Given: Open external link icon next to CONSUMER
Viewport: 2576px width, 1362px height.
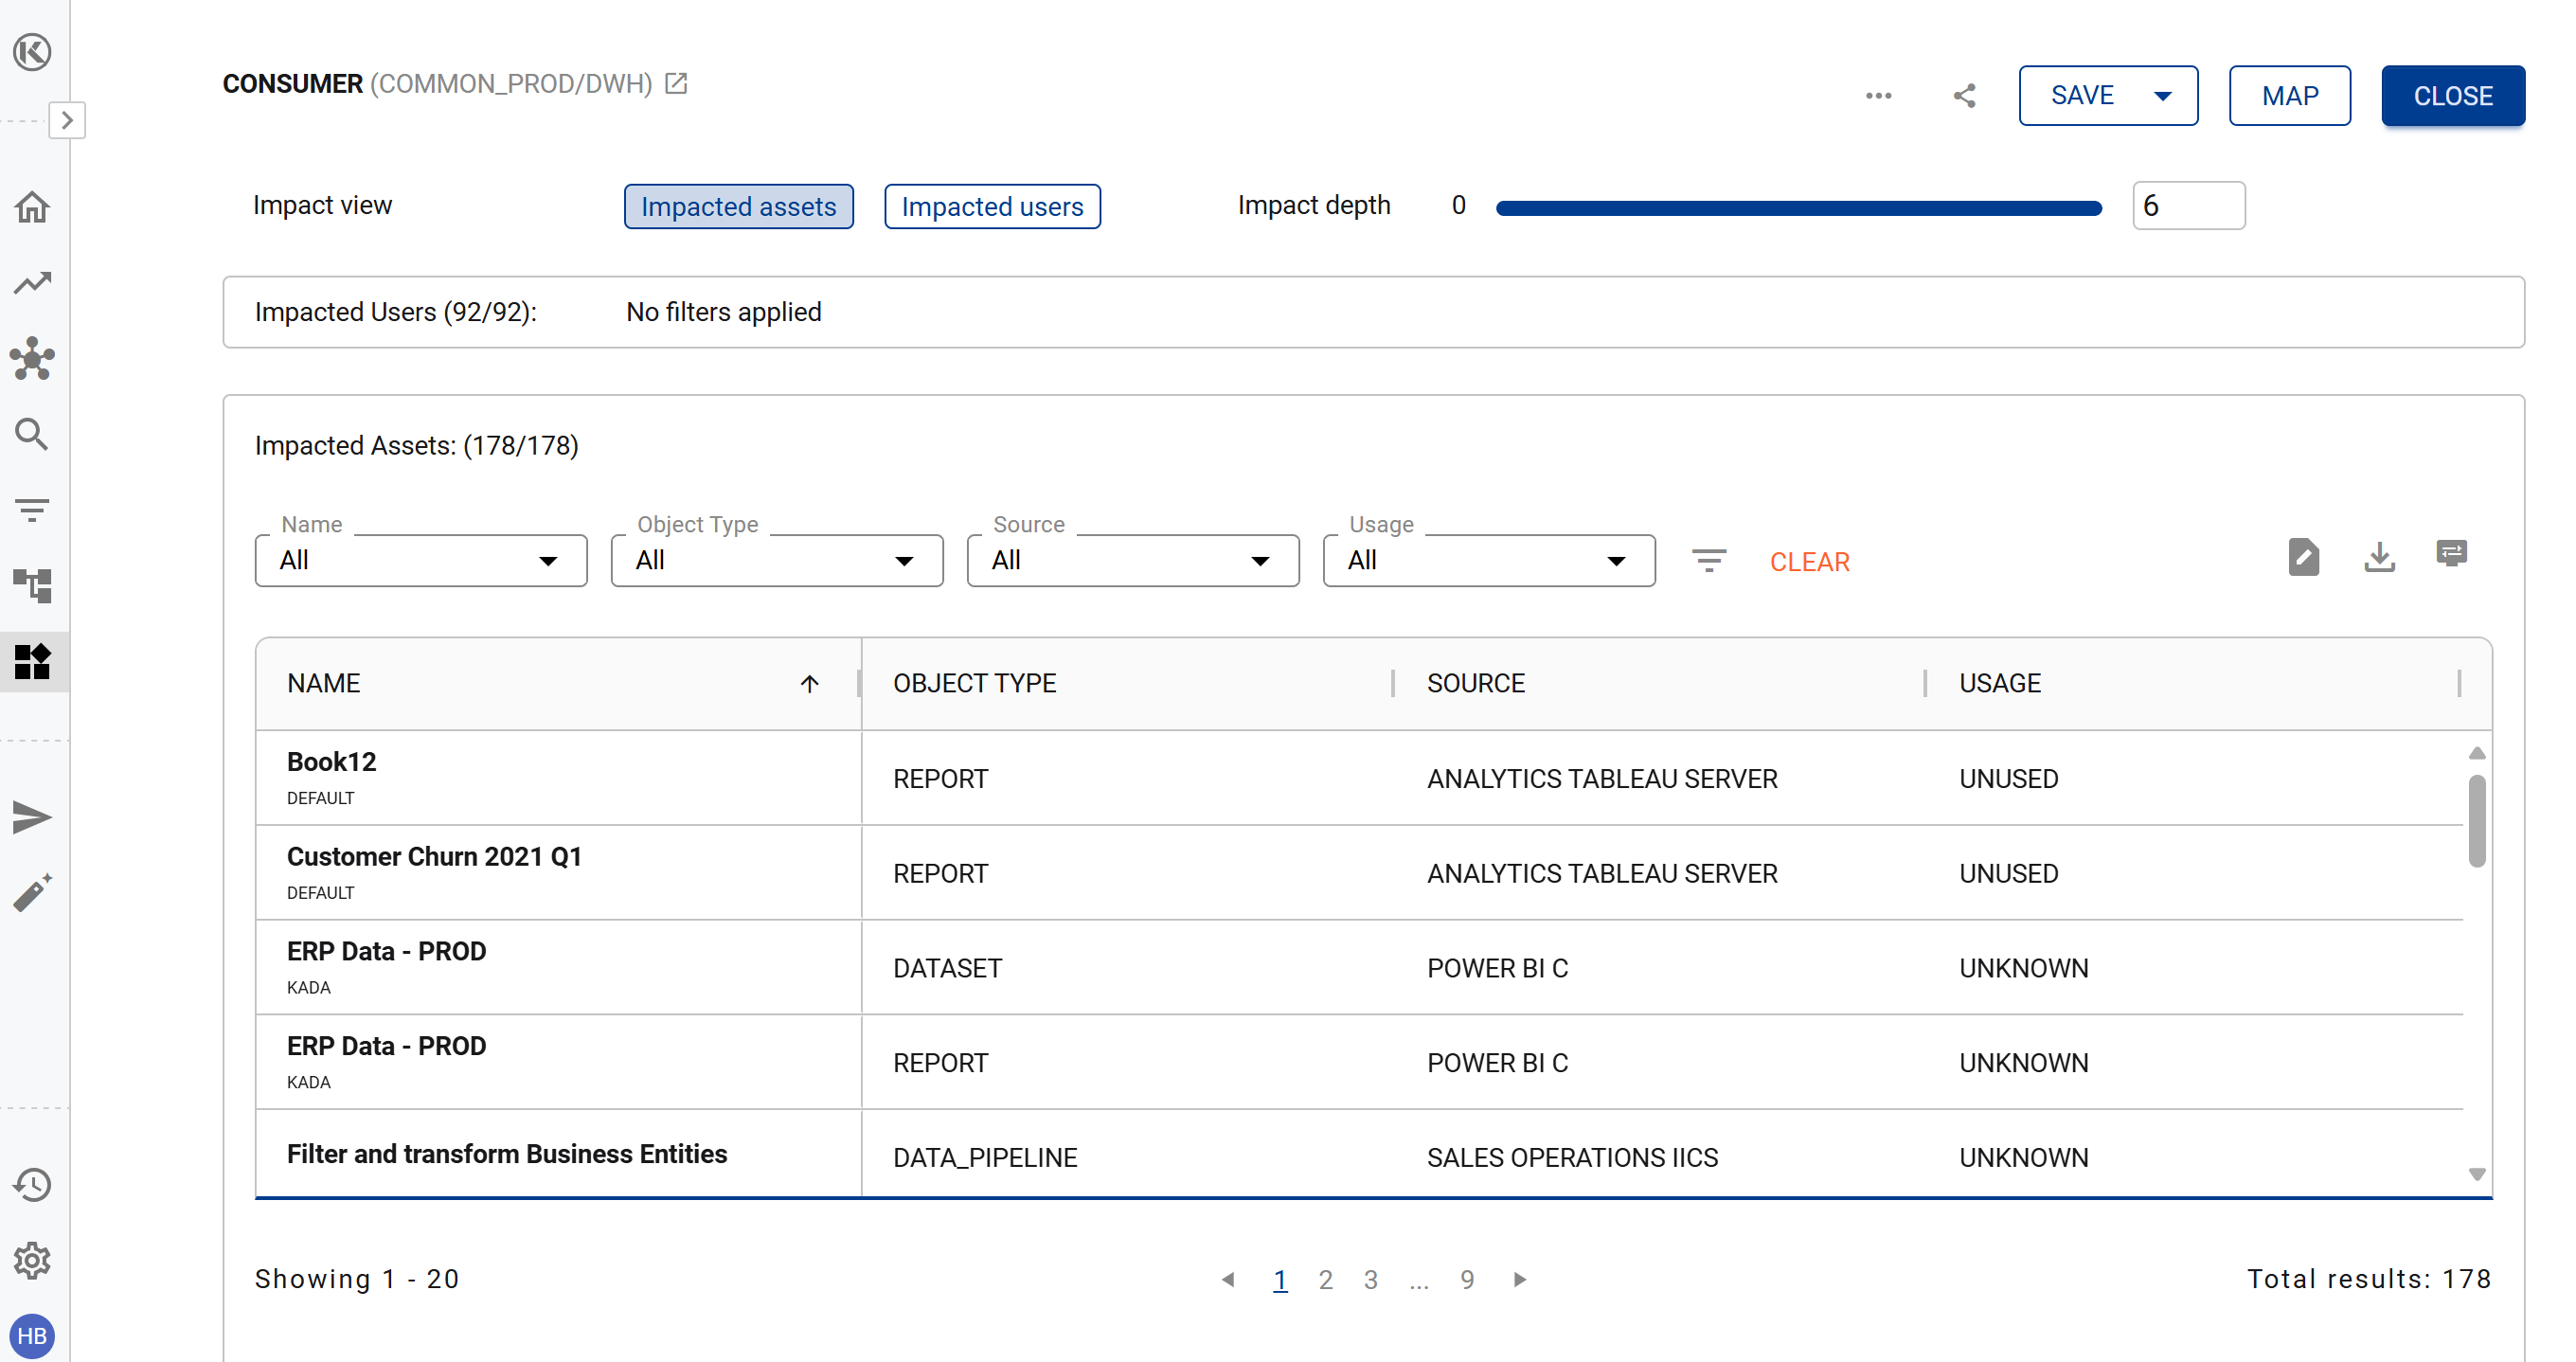Looking at the screenshot, I should click(677, 84).
